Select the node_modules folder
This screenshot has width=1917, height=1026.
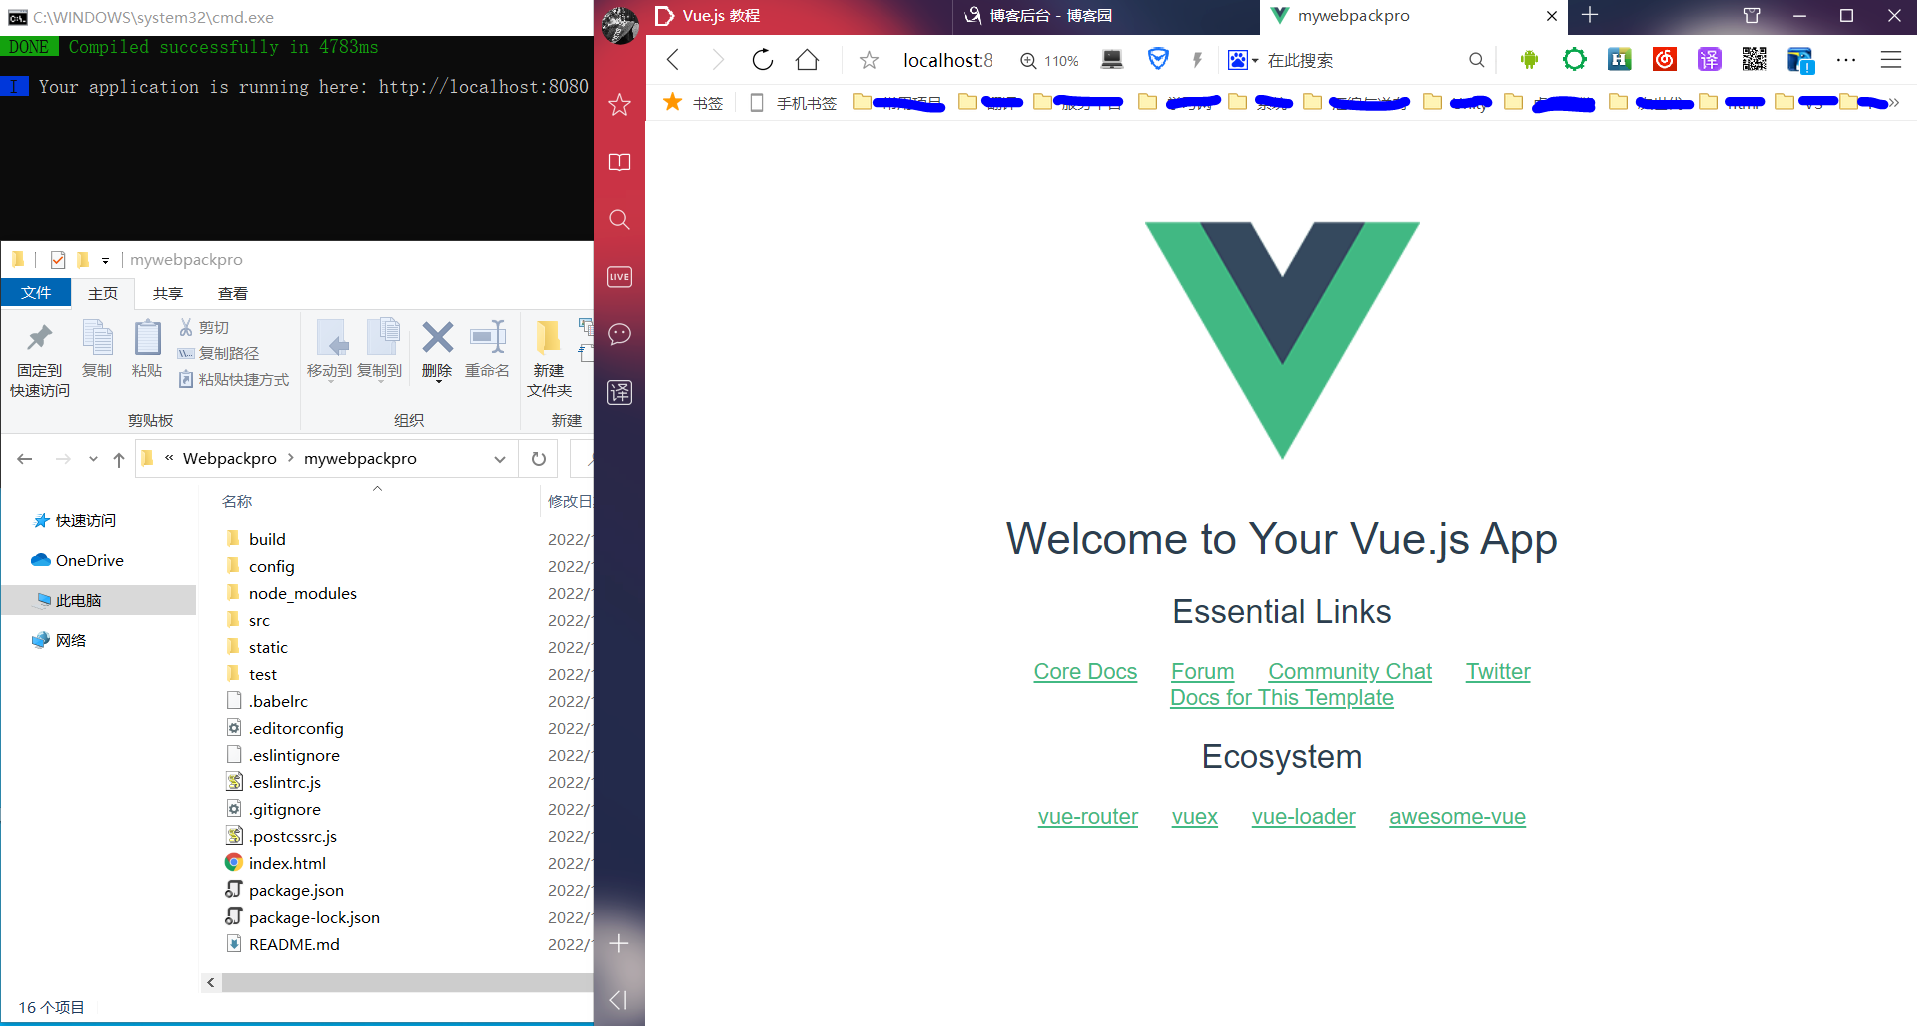click(x=302, y=593)
